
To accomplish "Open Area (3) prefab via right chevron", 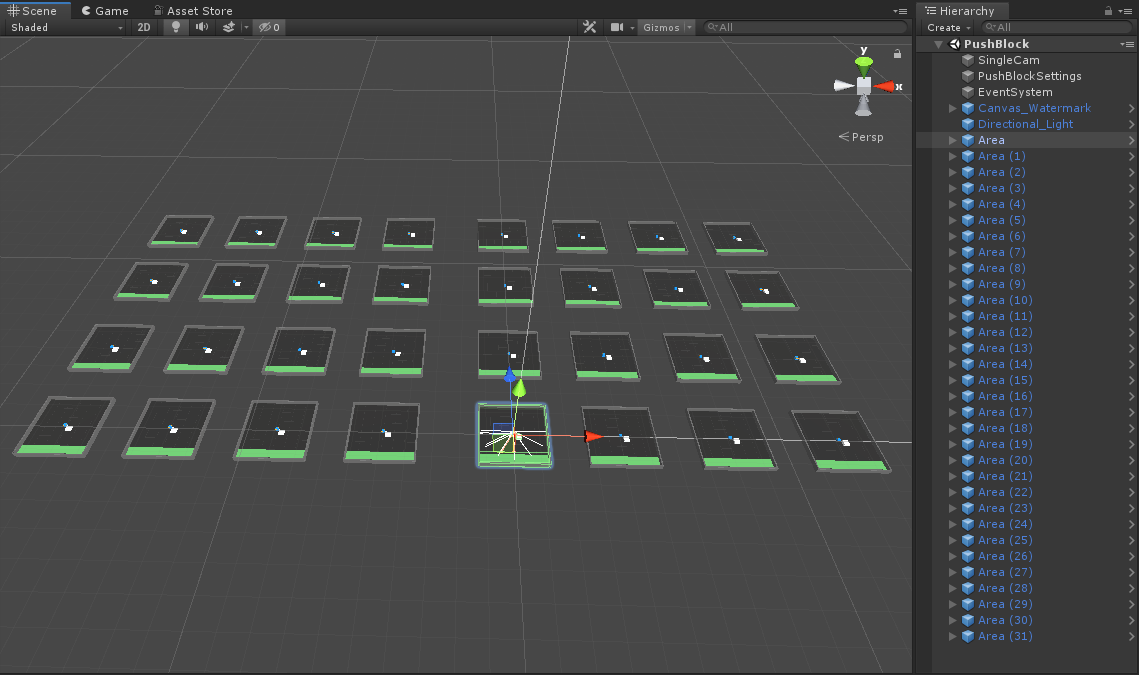I will coord(1131,188).
